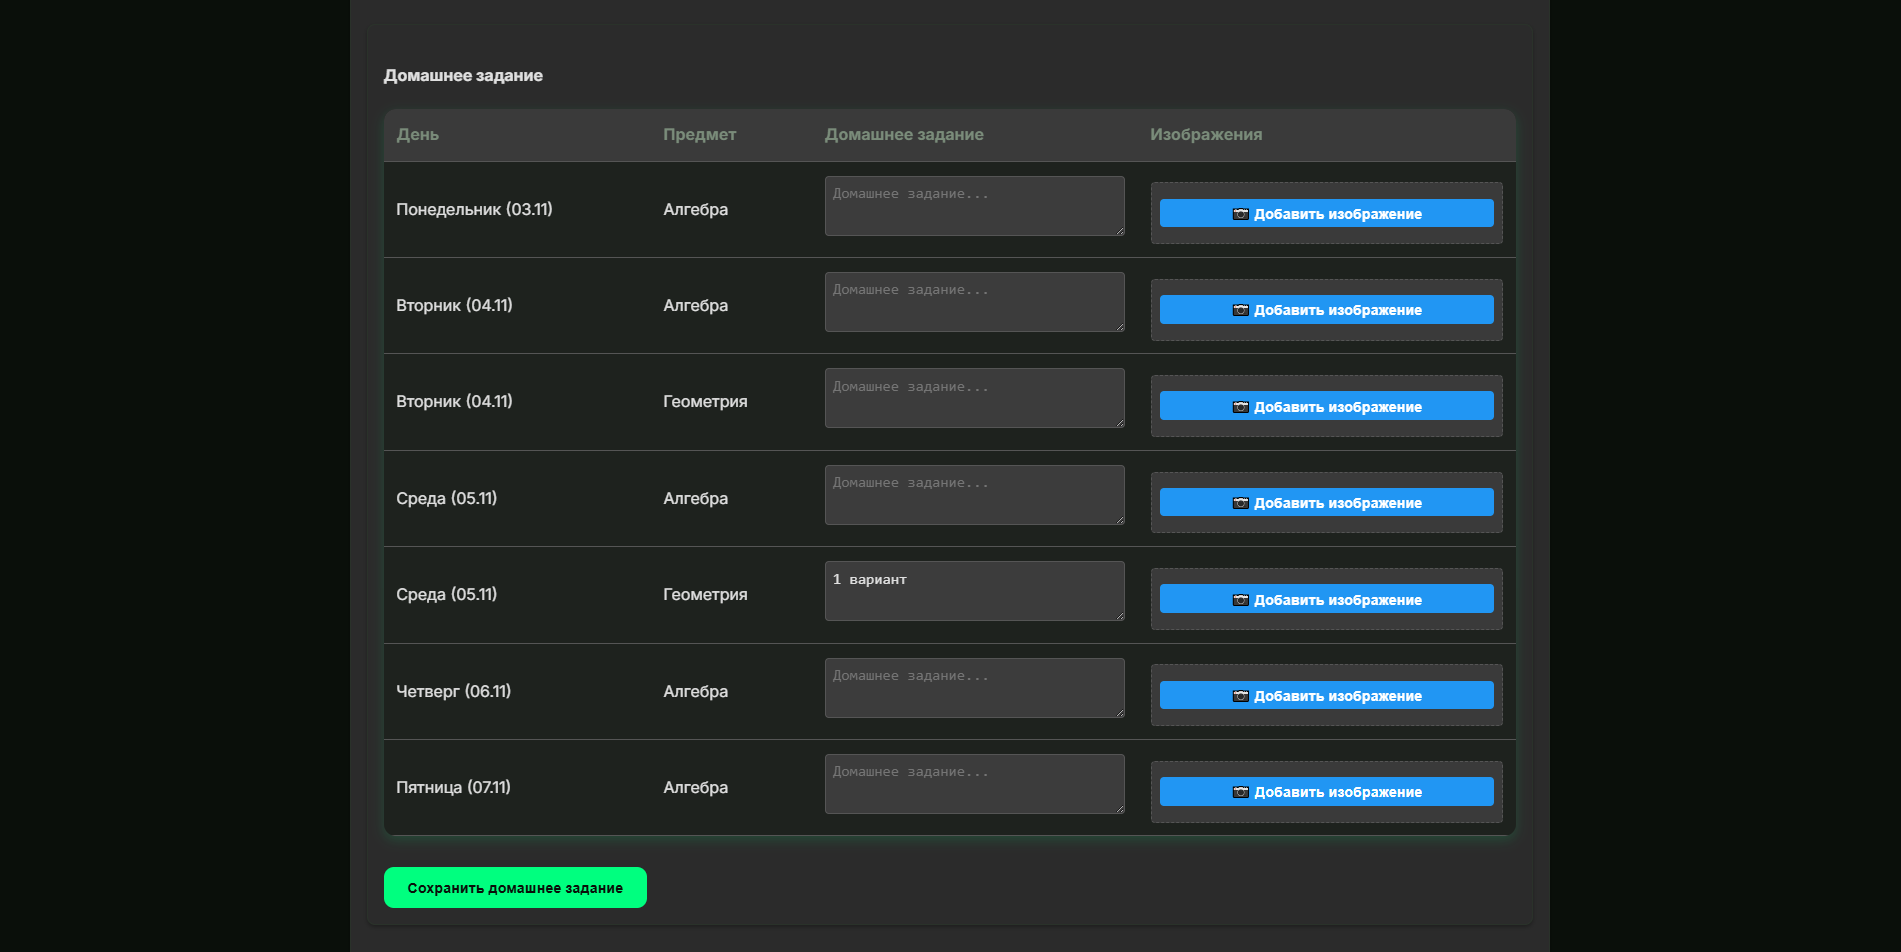
Task: Click the field containing "1 вариант"
Action: click(975, 591)
